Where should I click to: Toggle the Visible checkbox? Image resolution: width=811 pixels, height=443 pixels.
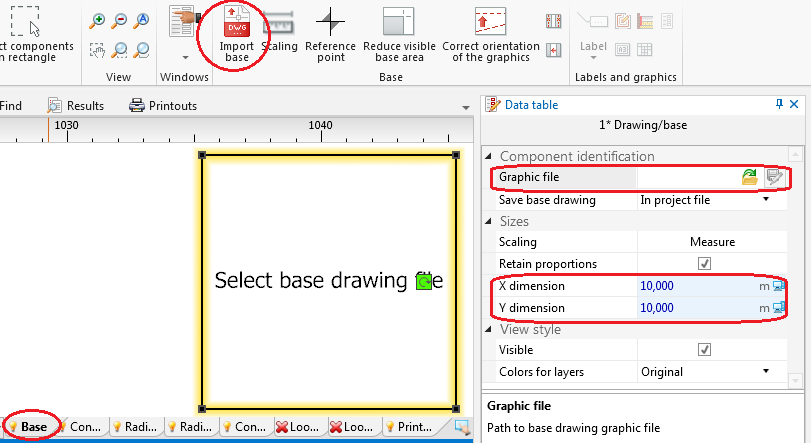[x=704, y=350]
